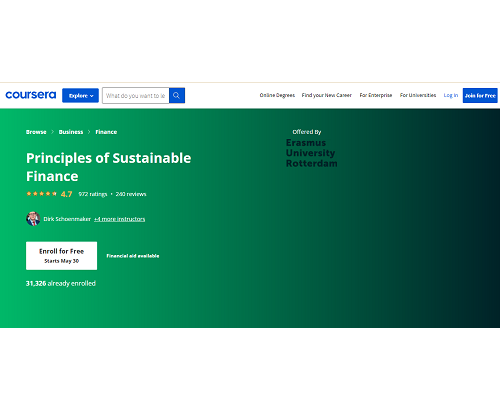This screenshot has width=500, height=400.
Task: Open instructor Dirk Schoenmaker's name
Action: pyautogui.click(x=67, y=219)
